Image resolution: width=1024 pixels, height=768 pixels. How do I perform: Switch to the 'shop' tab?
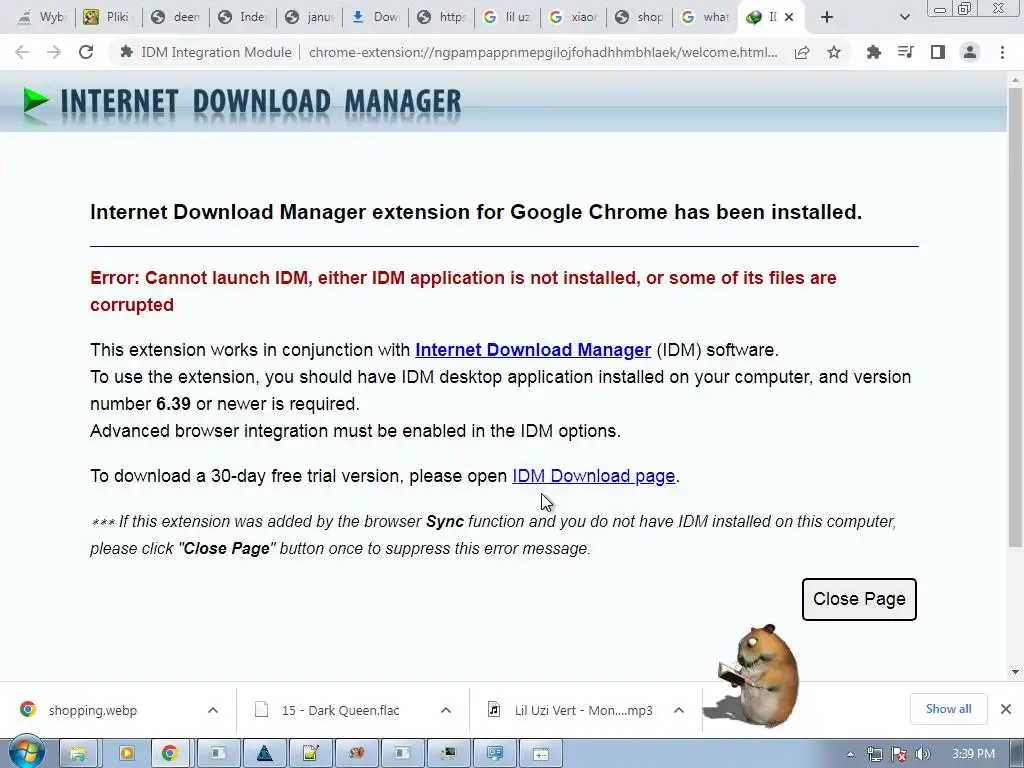pyautogui.click(x=640, y=18)
